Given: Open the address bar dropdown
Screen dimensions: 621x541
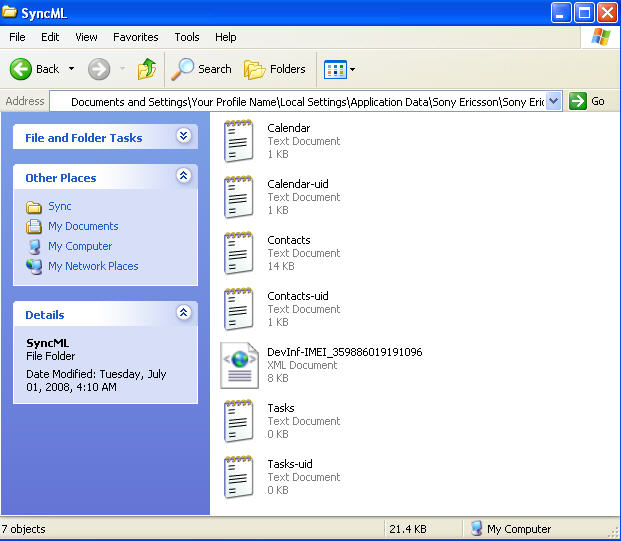Looking at the screenshot, I should [554, 101].
